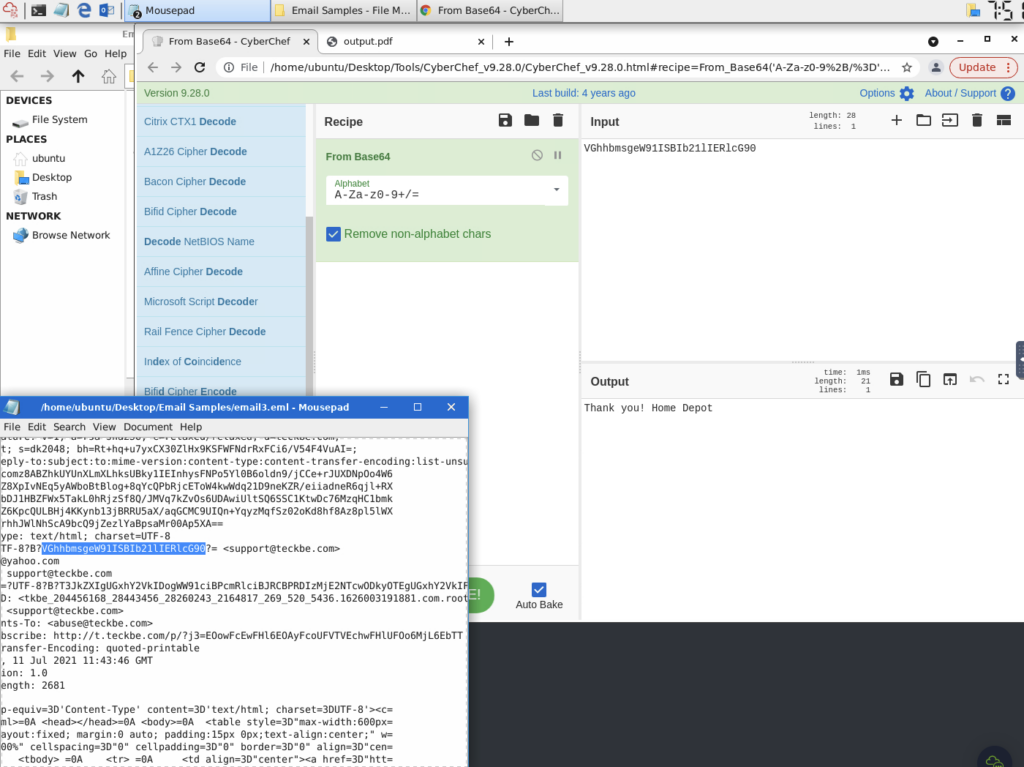Open file as input icon
Screen dimensions: 1024x767
tap(950, 120)
